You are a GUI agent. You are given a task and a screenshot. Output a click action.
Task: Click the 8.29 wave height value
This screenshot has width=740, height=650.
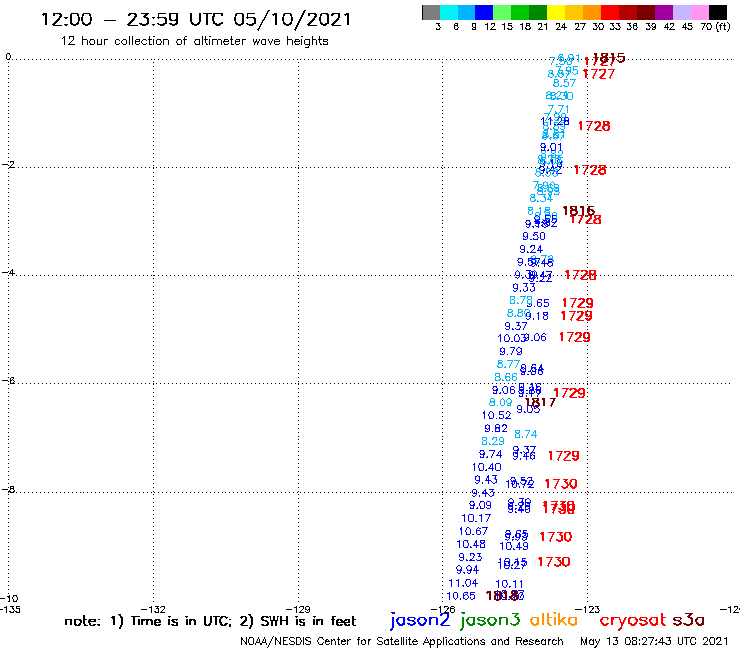tap(493, 441)
